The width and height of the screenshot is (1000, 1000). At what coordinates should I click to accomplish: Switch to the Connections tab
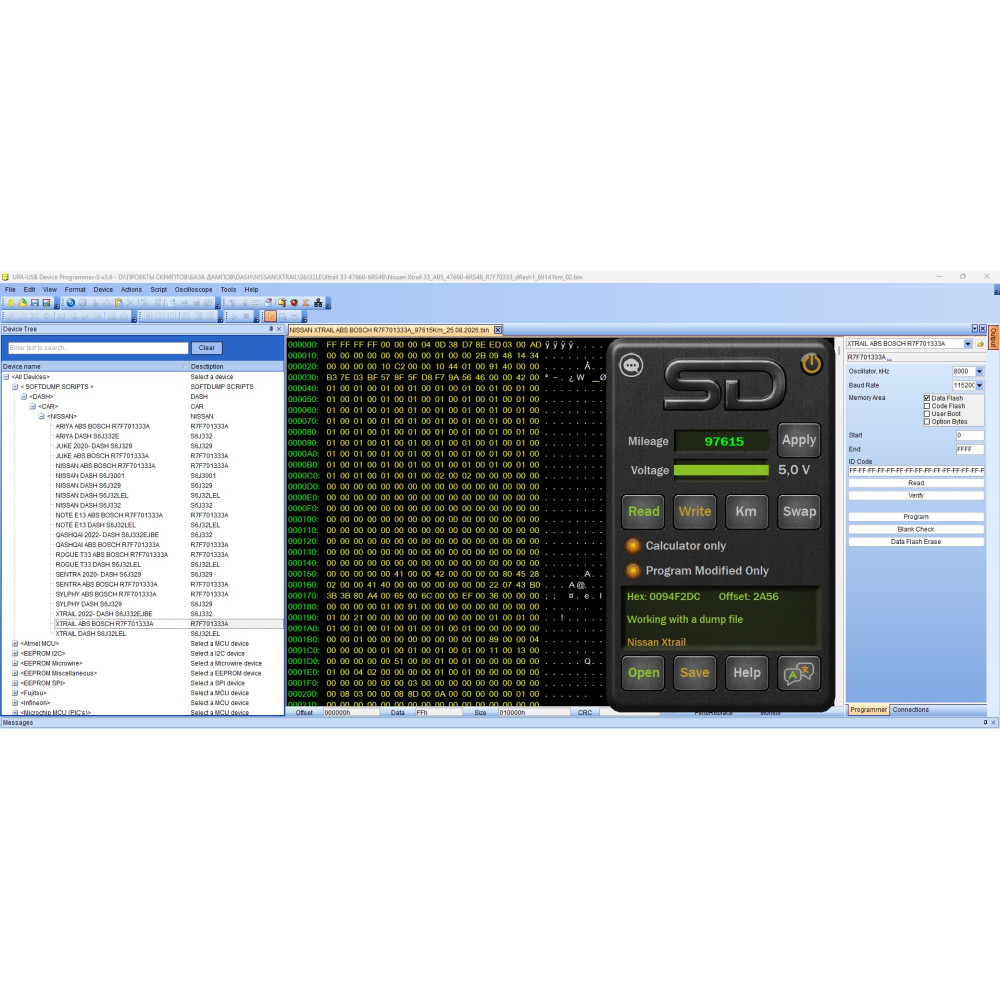pyautogui.click(x=910, y=710)
